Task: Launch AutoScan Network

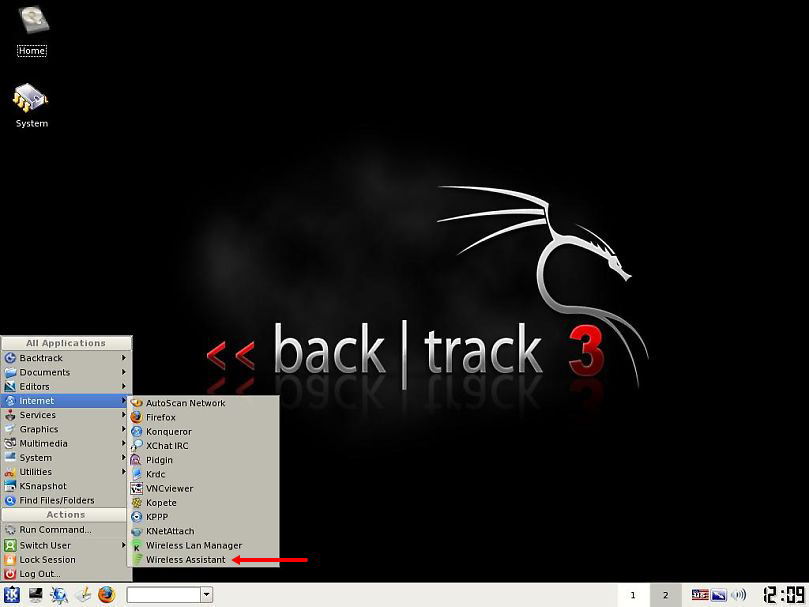Action: tap(203, 403)
